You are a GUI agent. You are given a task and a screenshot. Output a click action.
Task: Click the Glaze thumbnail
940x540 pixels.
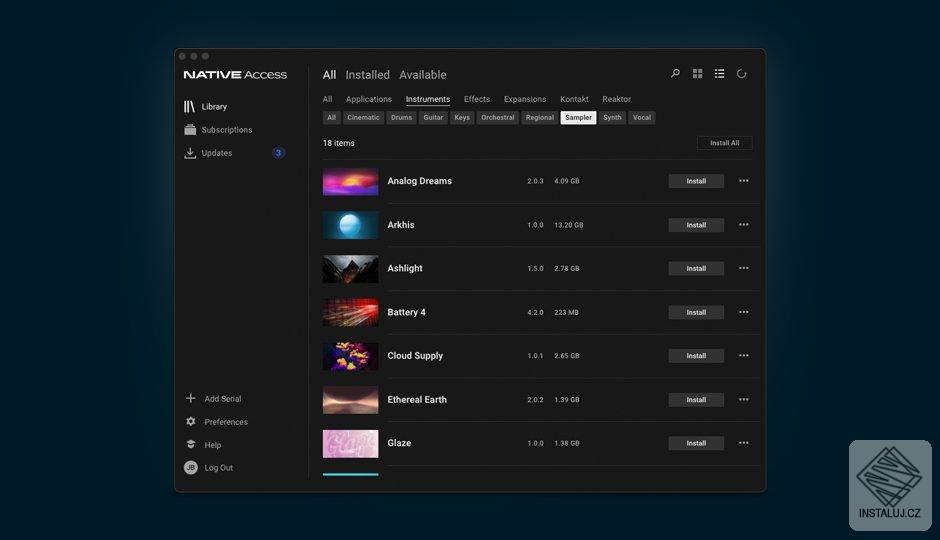tap(351, 444)
